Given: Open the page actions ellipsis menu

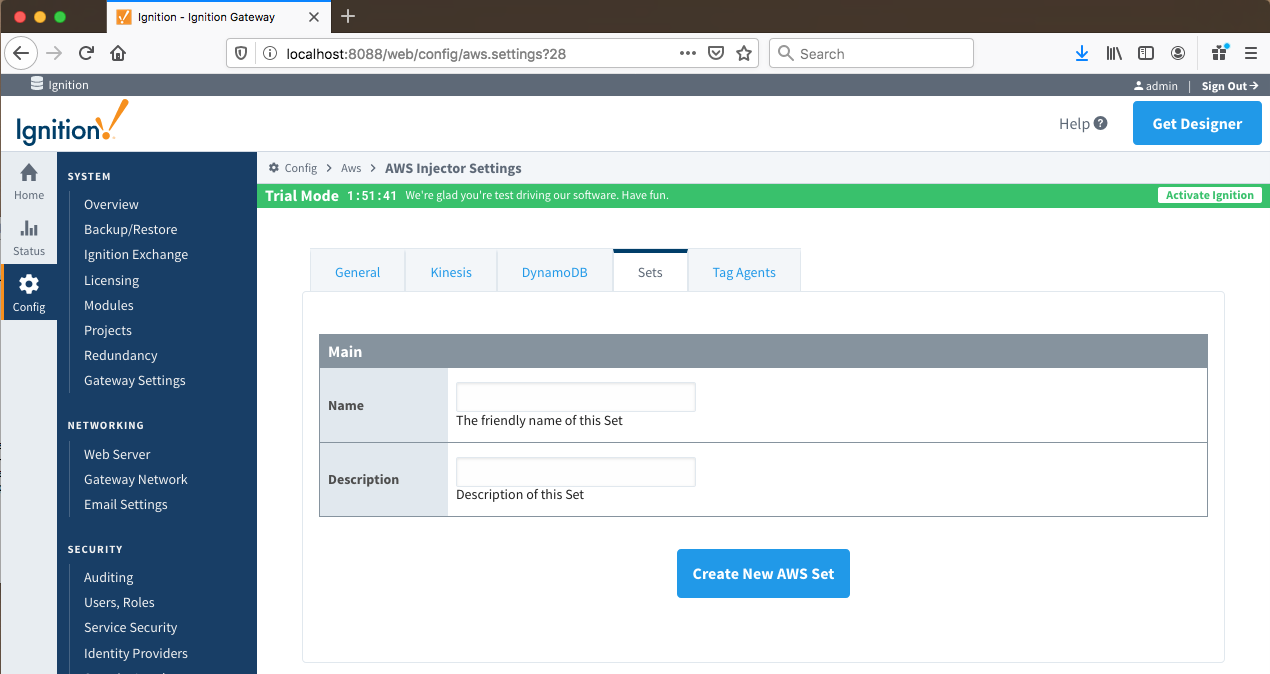Looking at the screenshot, I should 688,53.
